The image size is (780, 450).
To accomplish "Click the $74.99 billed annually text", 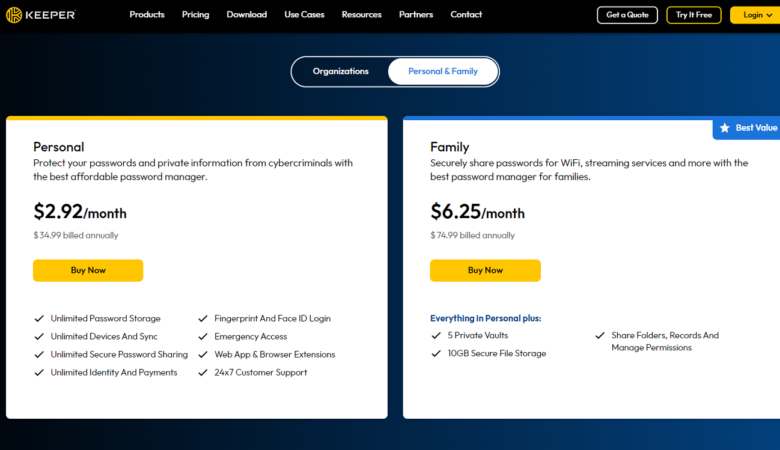I will click(x=473, y=235).
